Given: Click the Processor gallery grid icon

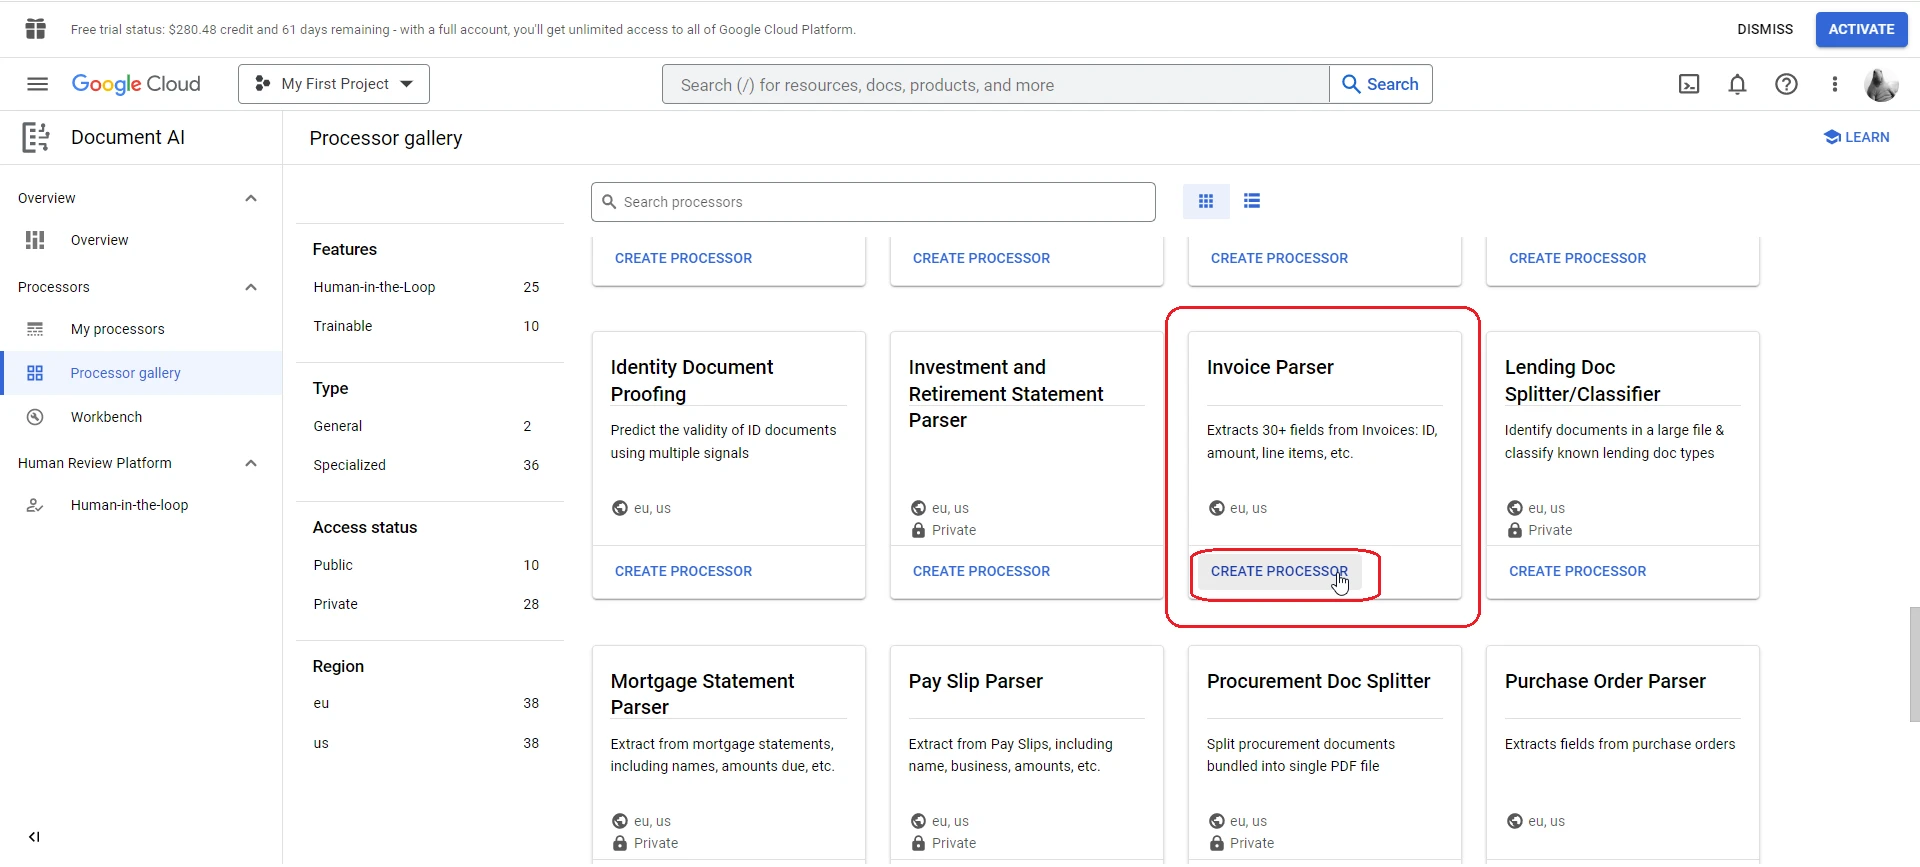Looking at the screenshot, I should tap(35, 373).
